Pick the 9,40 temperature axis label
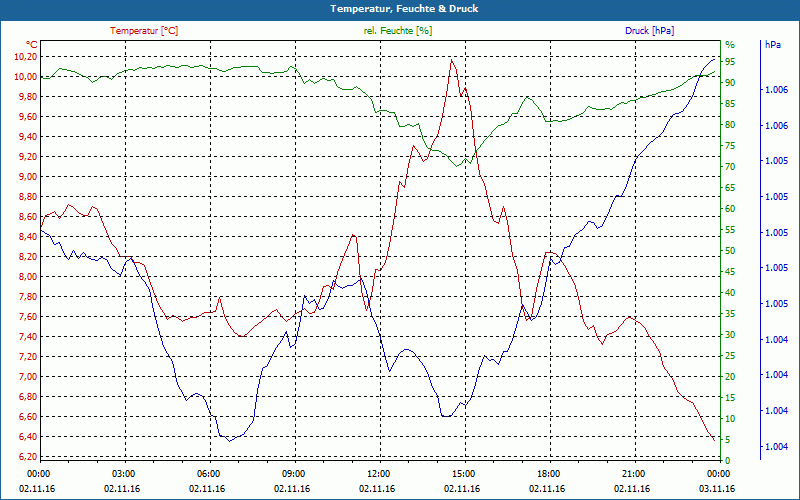The image size is (800, 500). click(28, 137)
